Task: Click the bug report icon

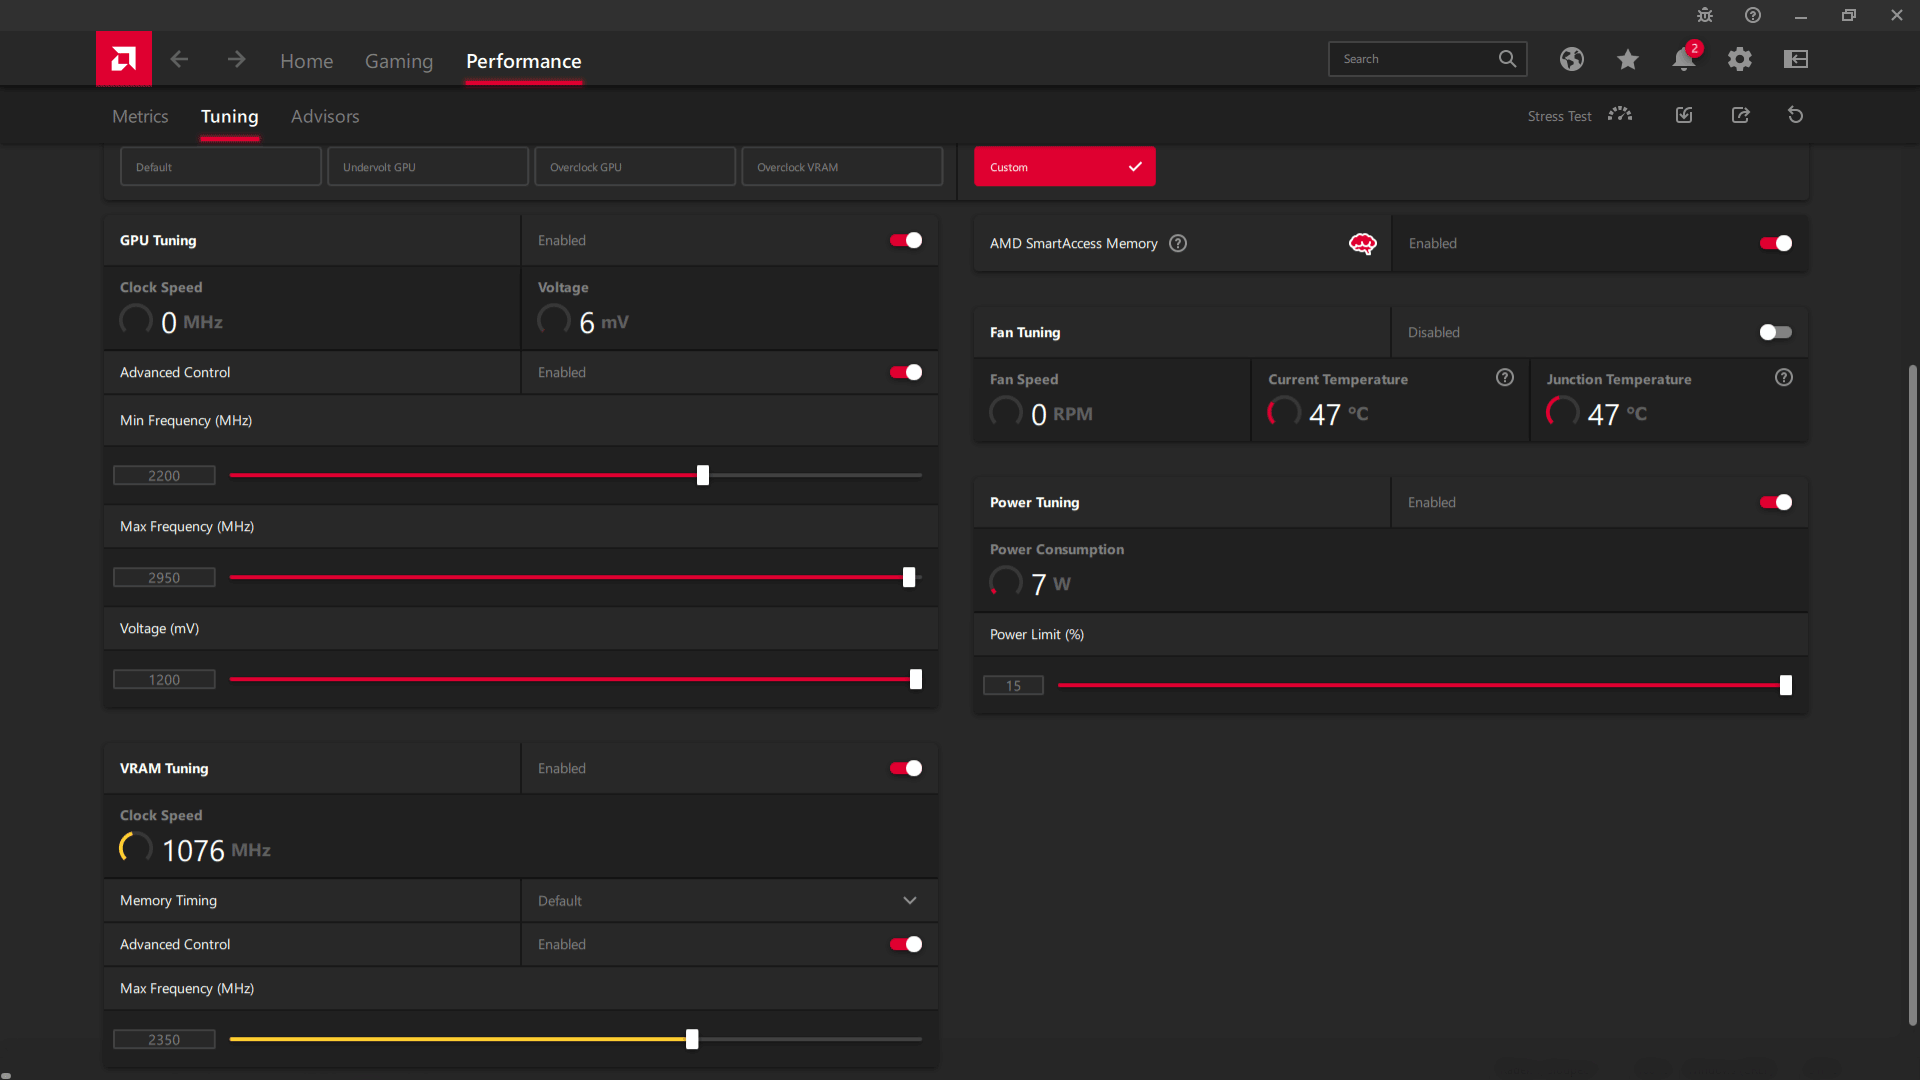Action: (1705, 15)
